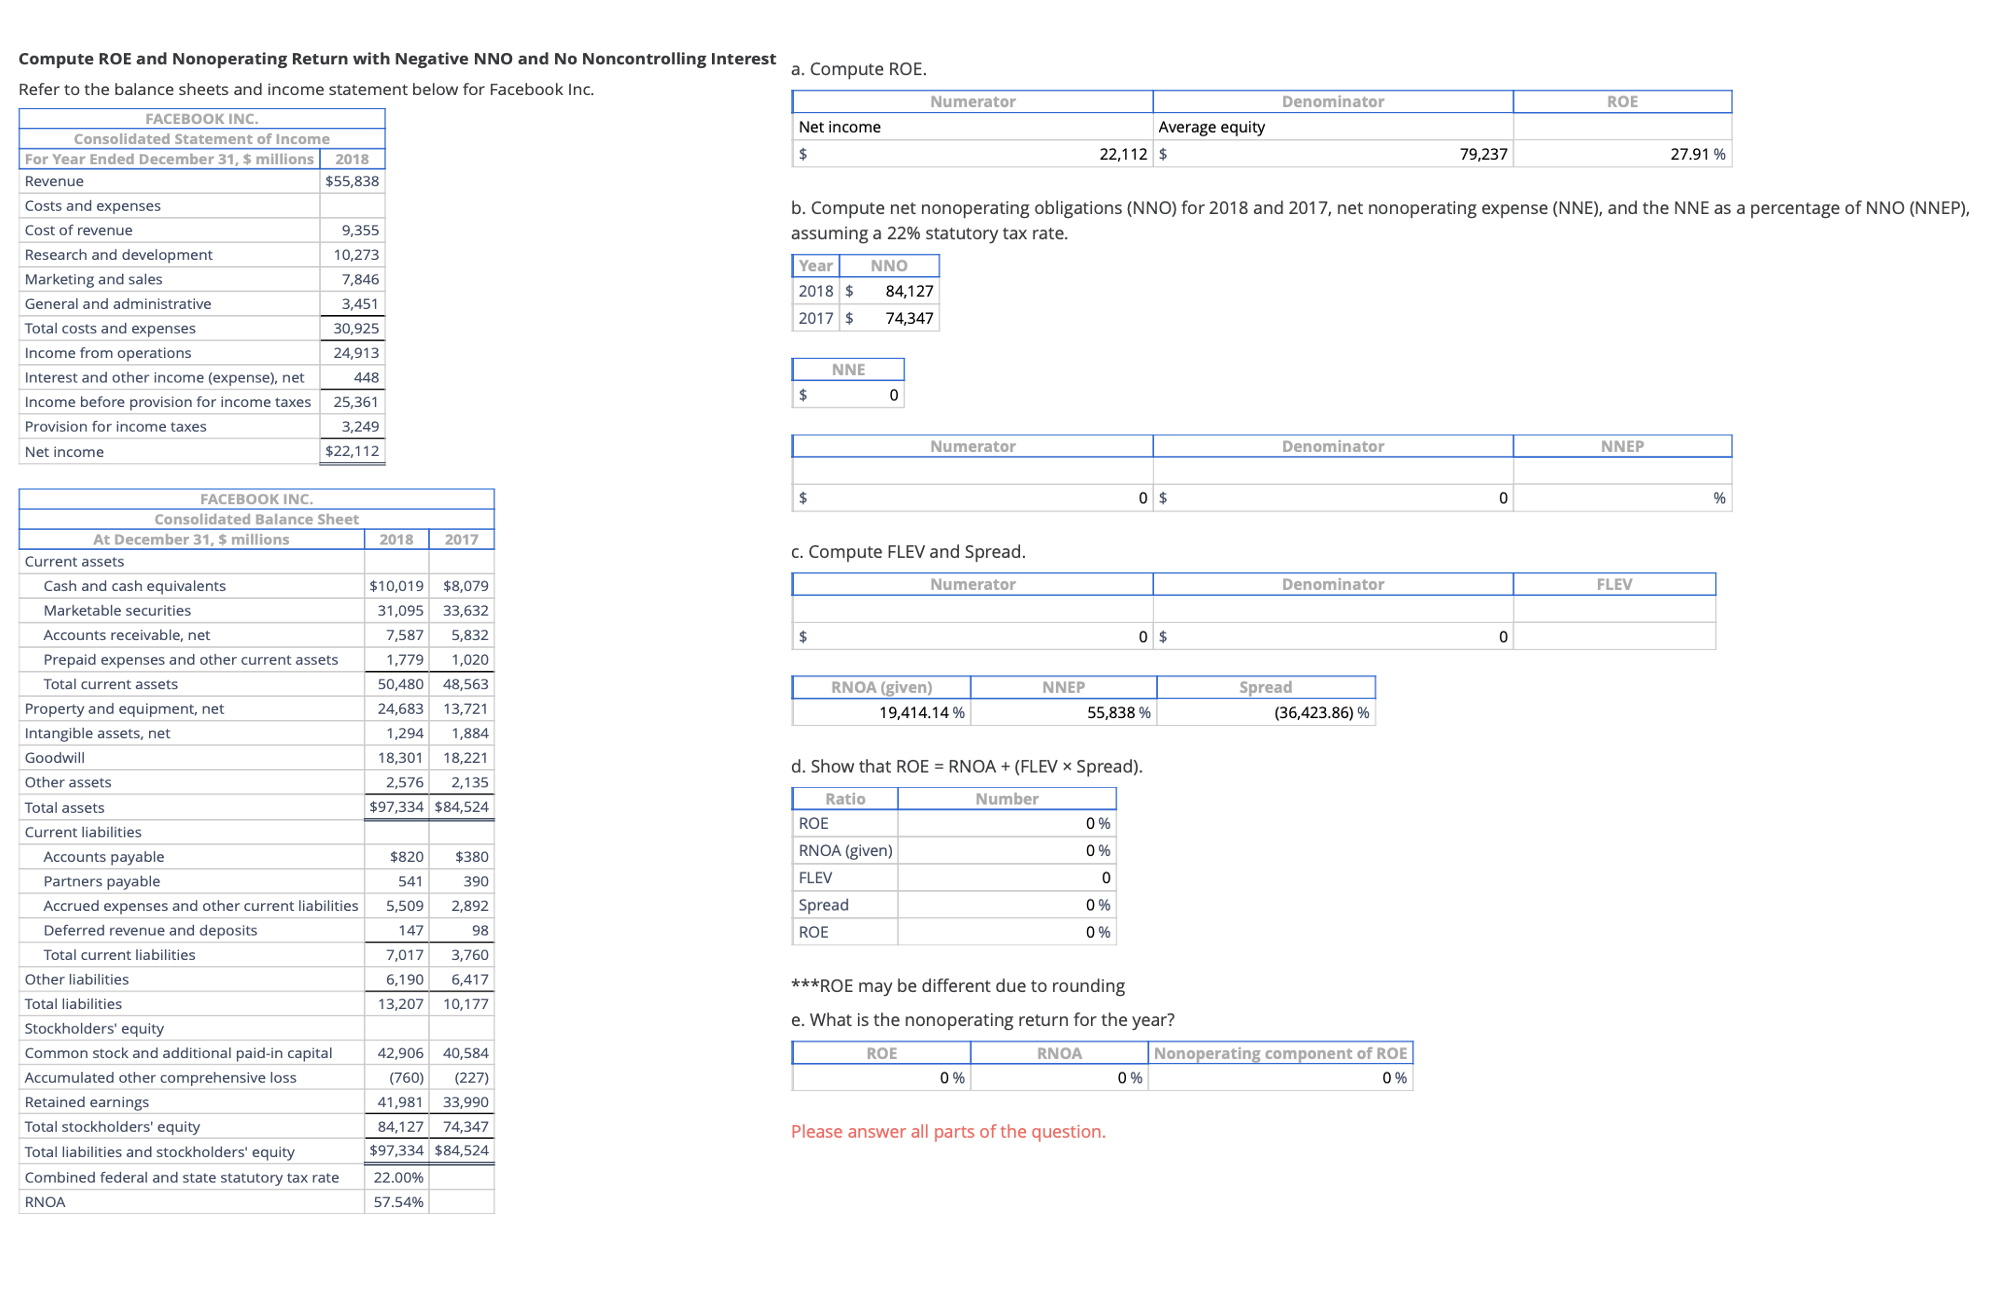Image resolution: width=1992 pixels, height=1308 pixels.
Task: Click the Net income numerator input field
Action: pos(971,153)
